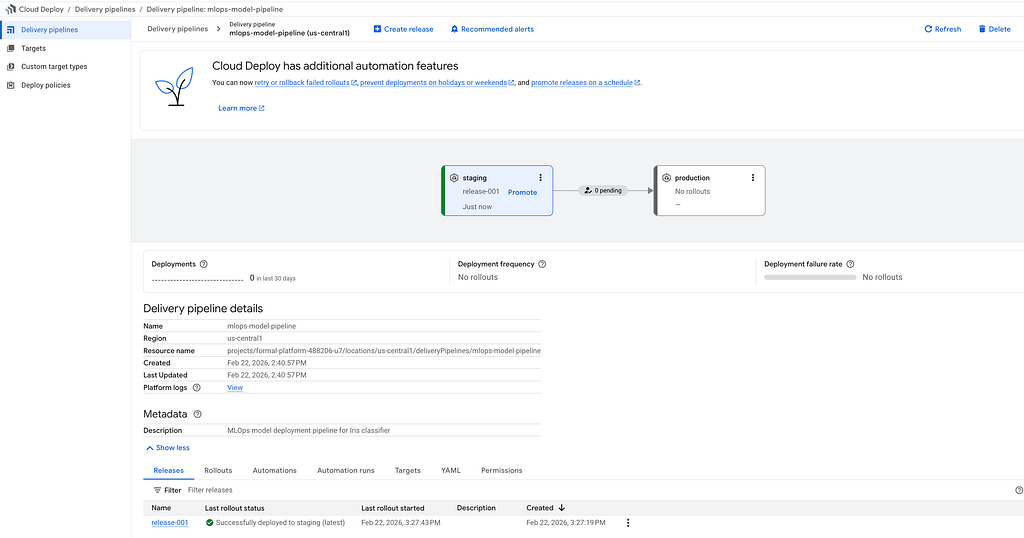Open prevent deployments on holidays link

[x=437, y=83]
